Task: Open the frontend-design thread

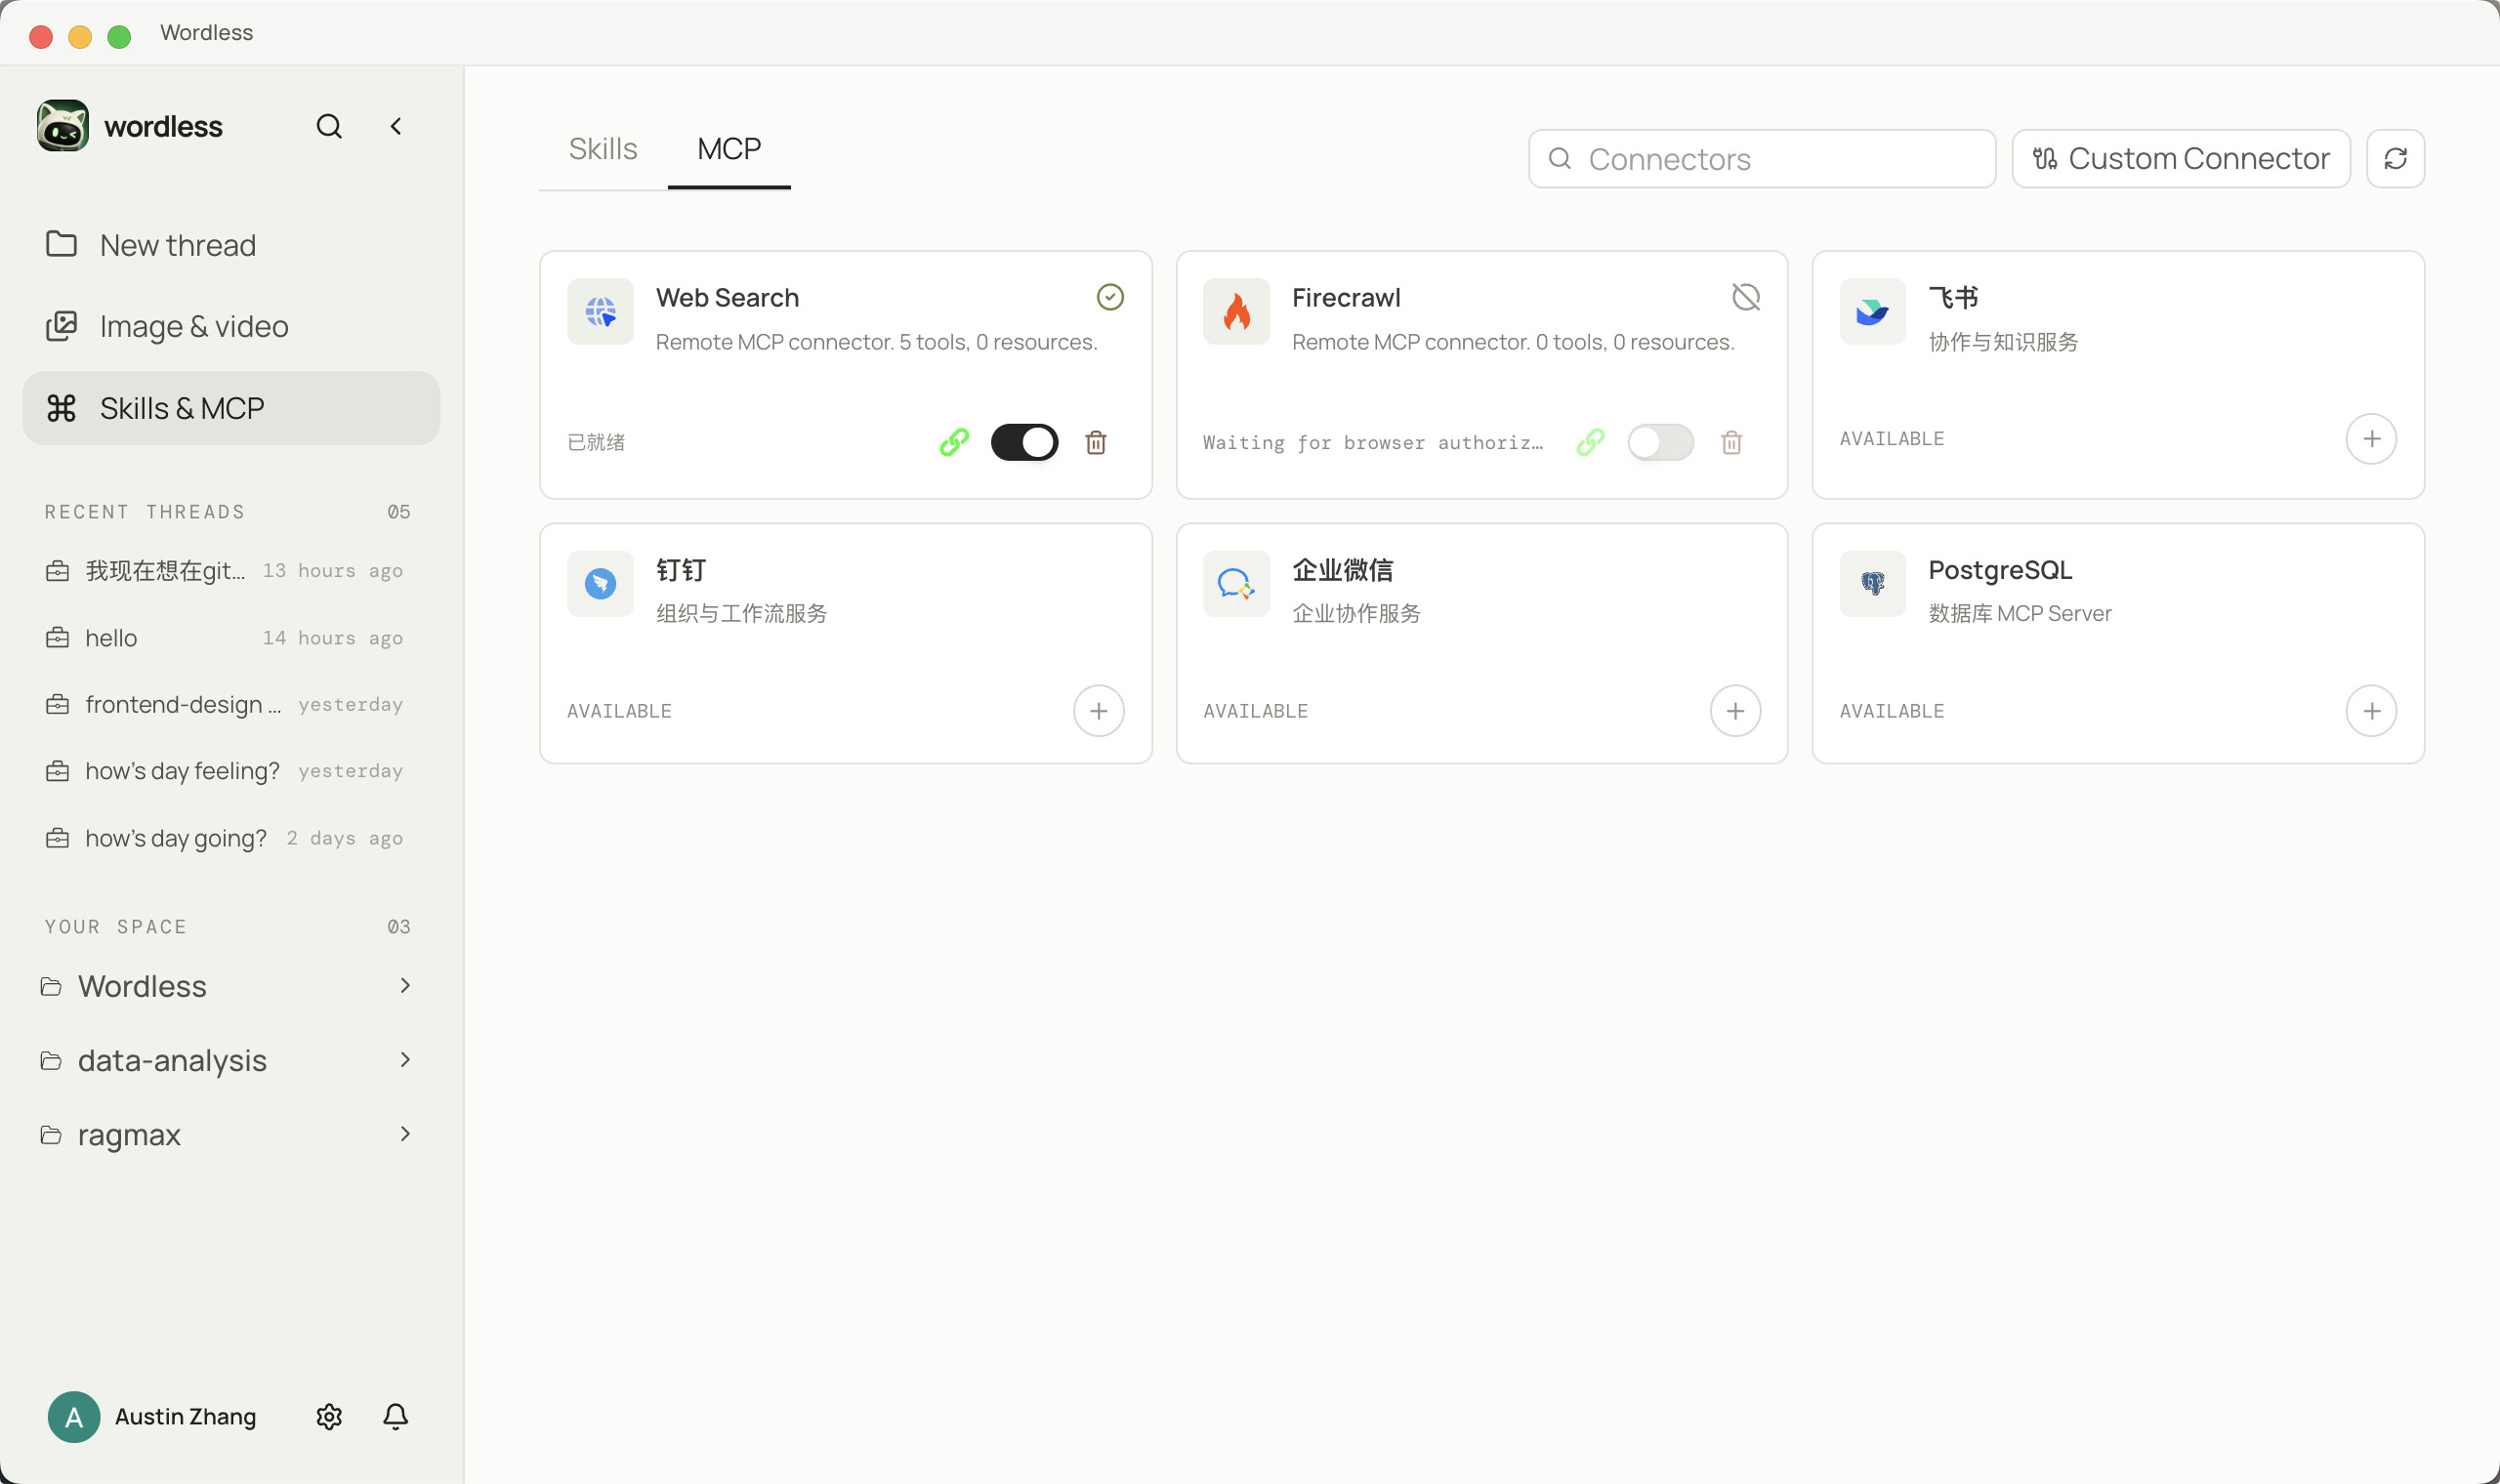Action: pyautogui.click(x=227, y=705)
